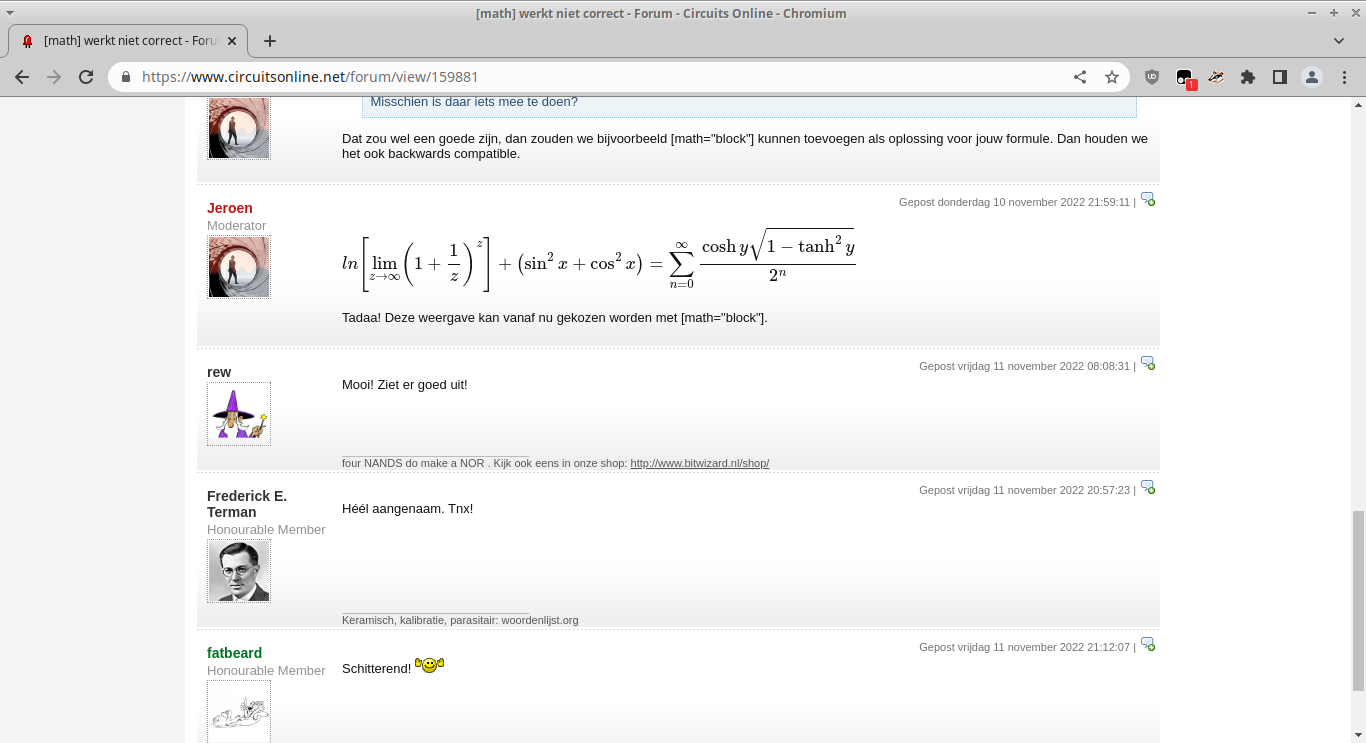The image size is (1366, 743).
Task: Select the '[math] werkt niet correct' tab
Action: point(128,41)
